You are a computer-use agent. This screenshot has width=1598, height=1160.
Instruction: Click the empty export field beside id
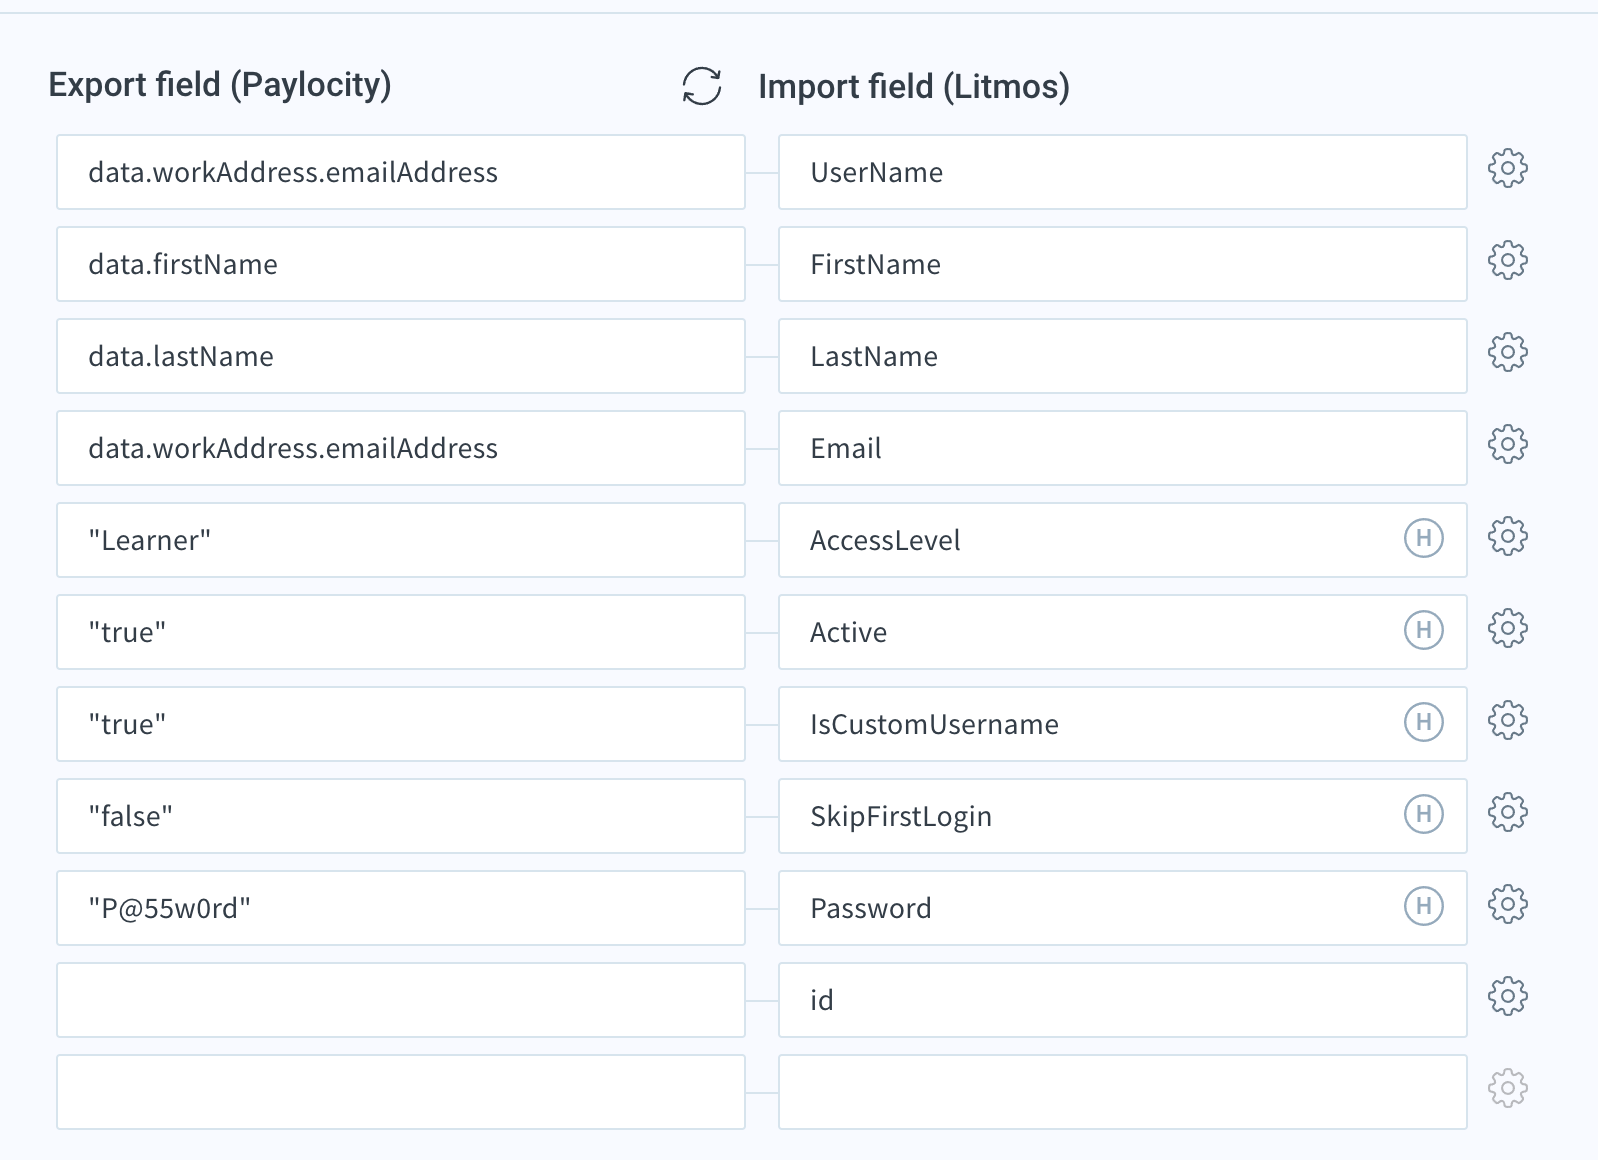tap(401, 1000)
